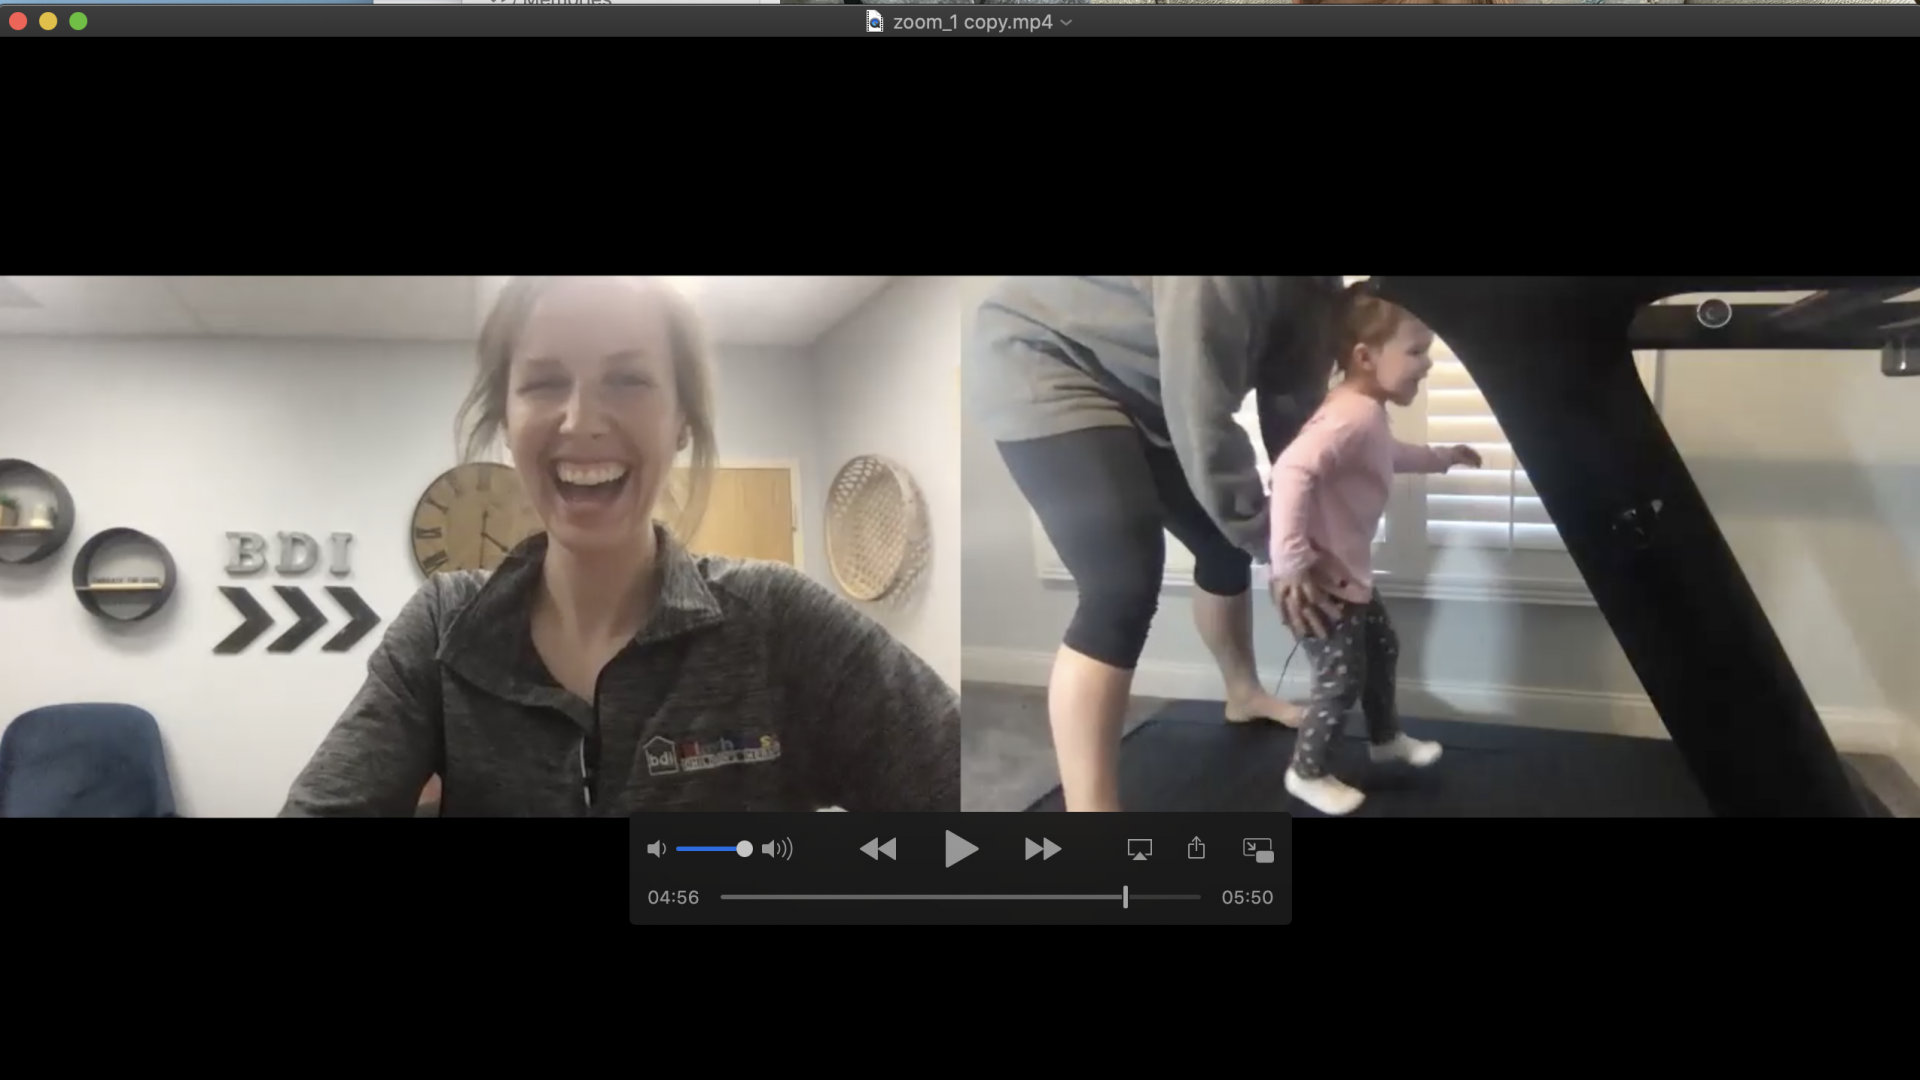
Task: Click the fast forward button
Action: click(1042, 849)
